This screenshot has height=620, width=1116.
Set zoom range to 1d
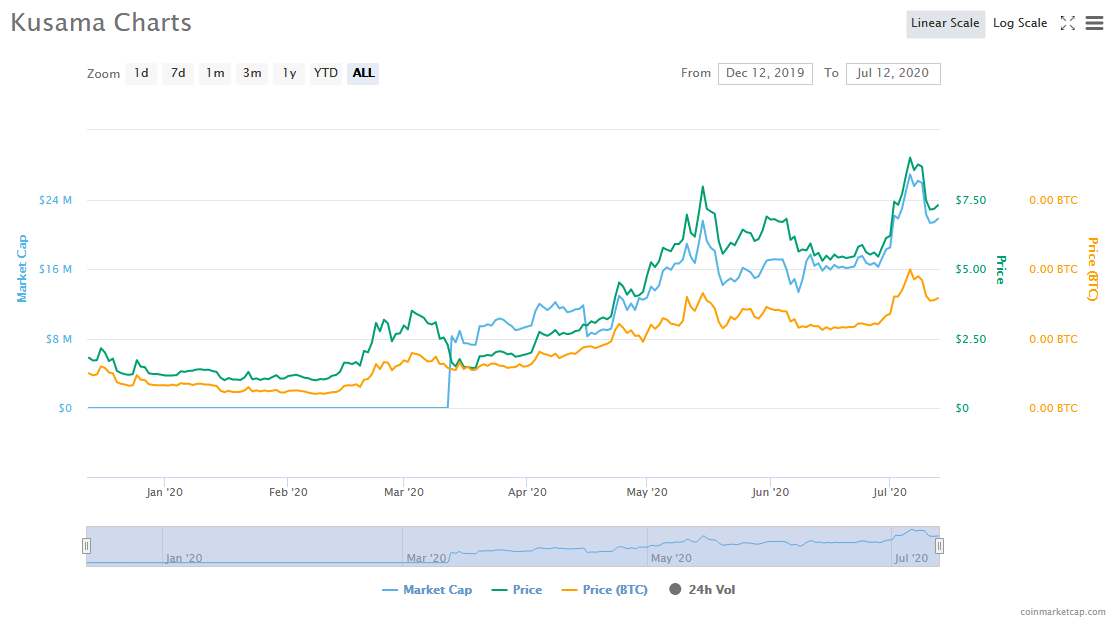coord(141,73)
